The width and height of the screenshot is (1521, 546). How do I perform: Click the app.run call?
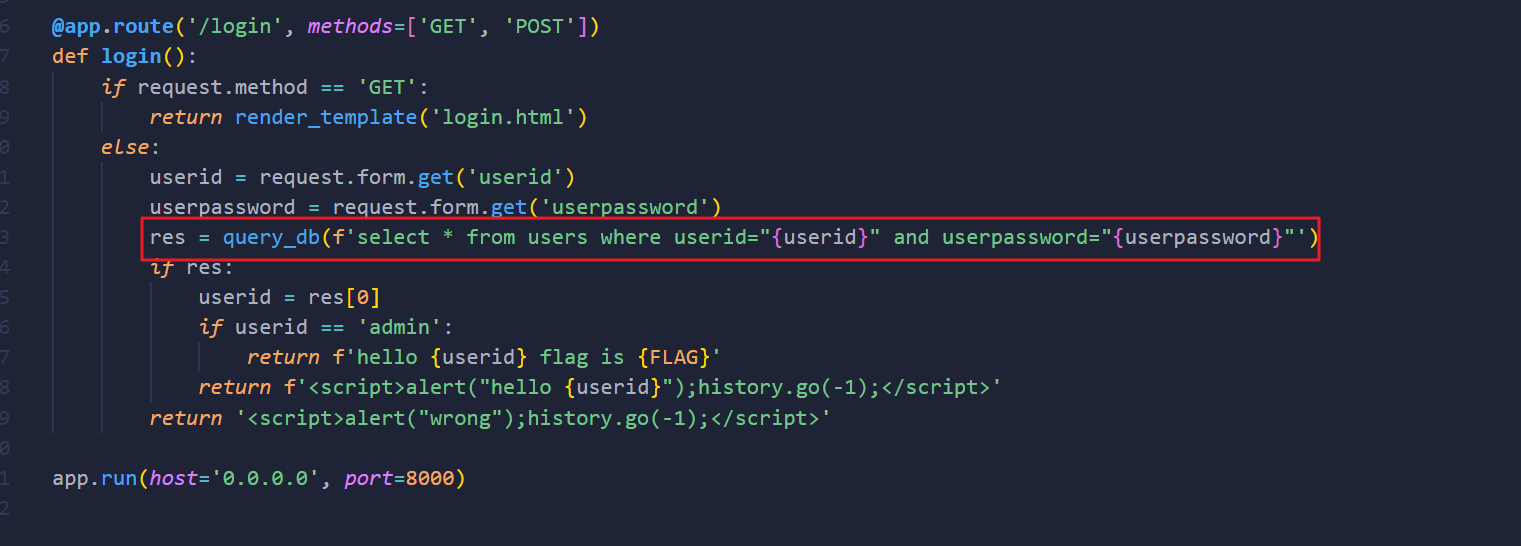(x=94, y=478)
